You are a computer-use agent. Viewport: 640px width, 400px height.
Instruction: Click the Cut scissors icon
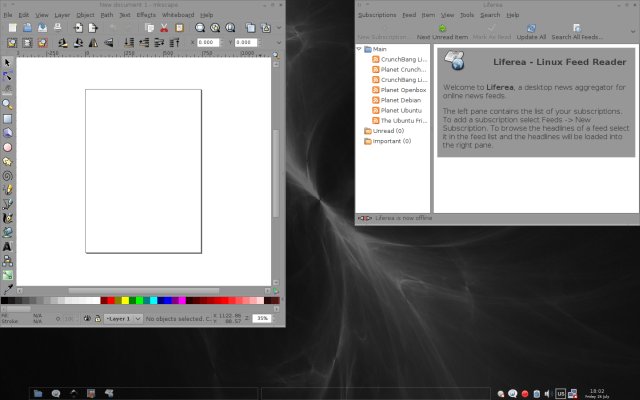tap(164, 28)
